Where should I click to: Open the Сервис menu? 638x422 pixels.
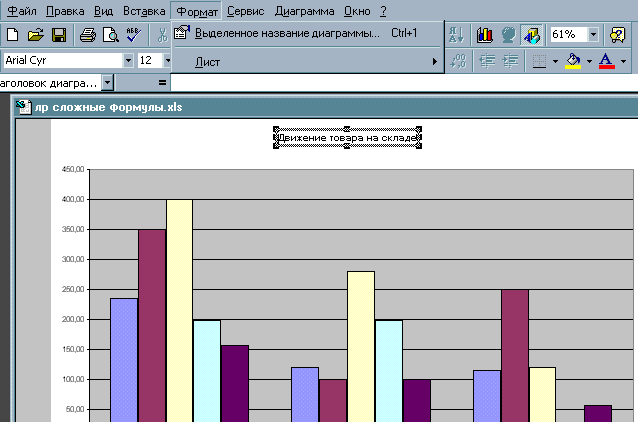click(x=245, y=11)
